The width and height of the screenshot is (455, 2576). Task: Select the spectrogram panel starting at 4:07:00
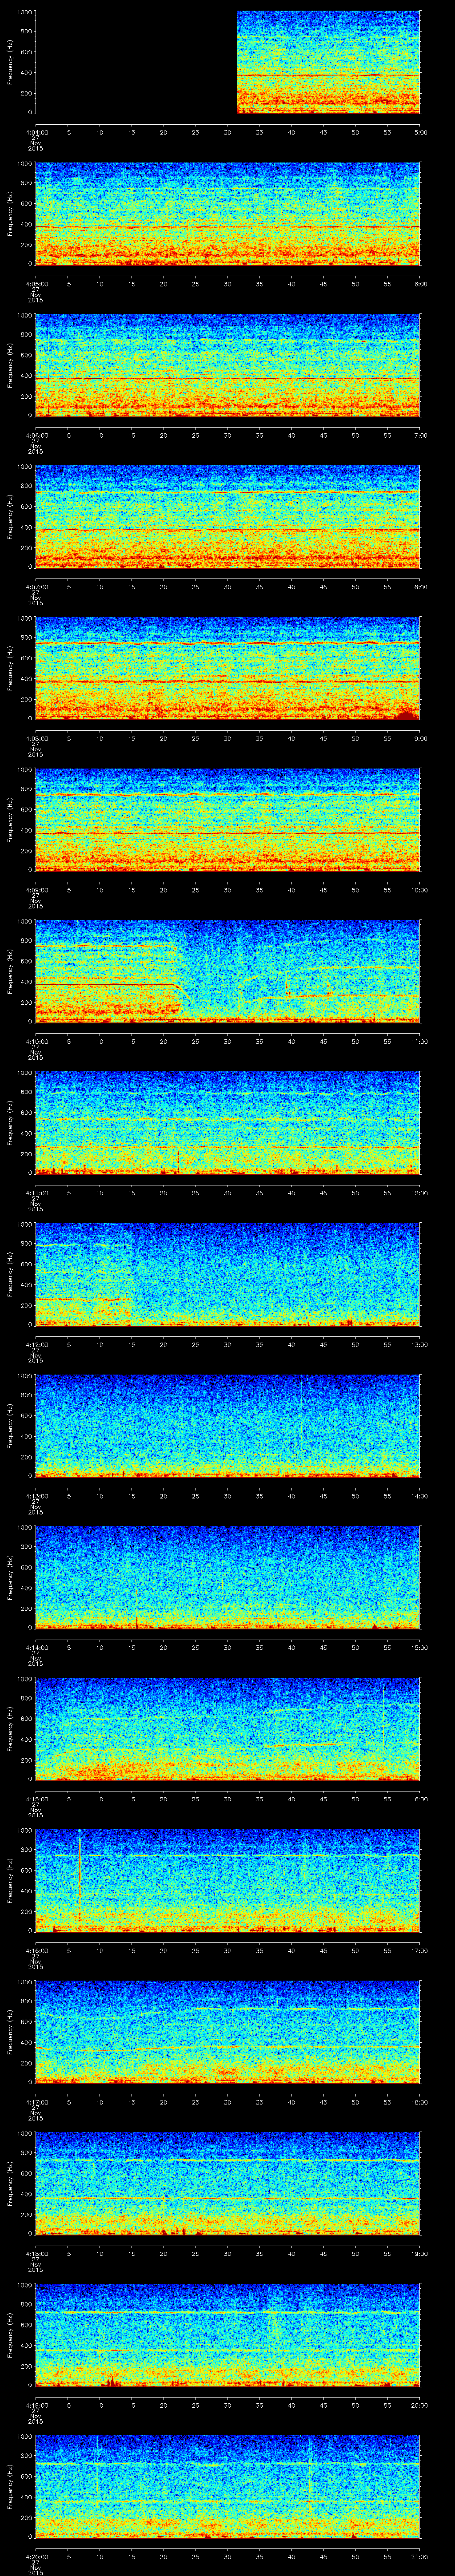[228, 516]
